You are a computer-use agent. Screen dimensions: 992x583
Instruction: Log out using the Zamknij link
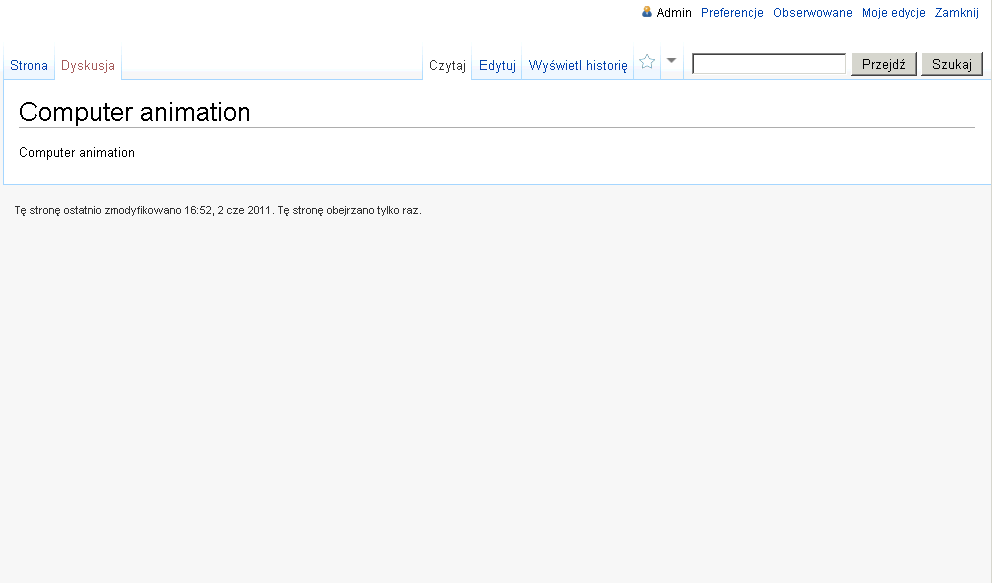(956, 13)
